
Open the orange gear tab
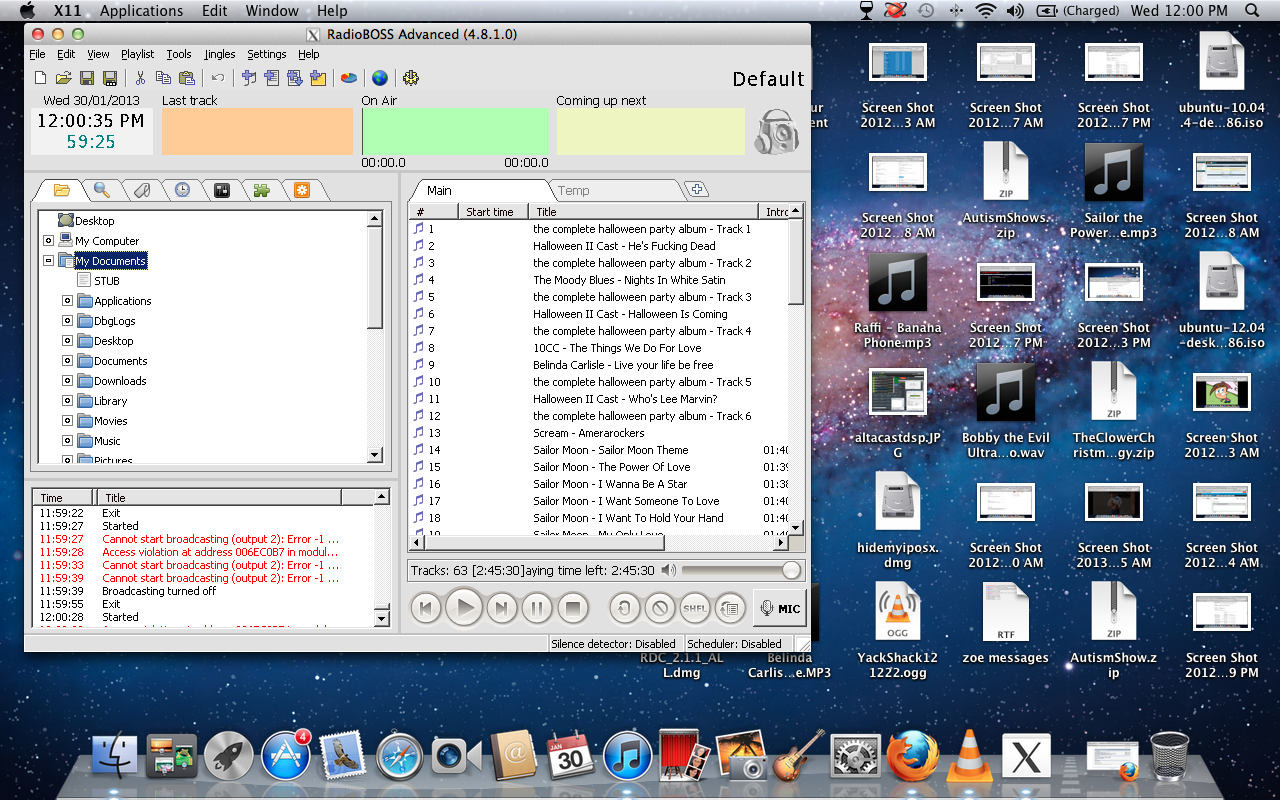pos(301,190)
